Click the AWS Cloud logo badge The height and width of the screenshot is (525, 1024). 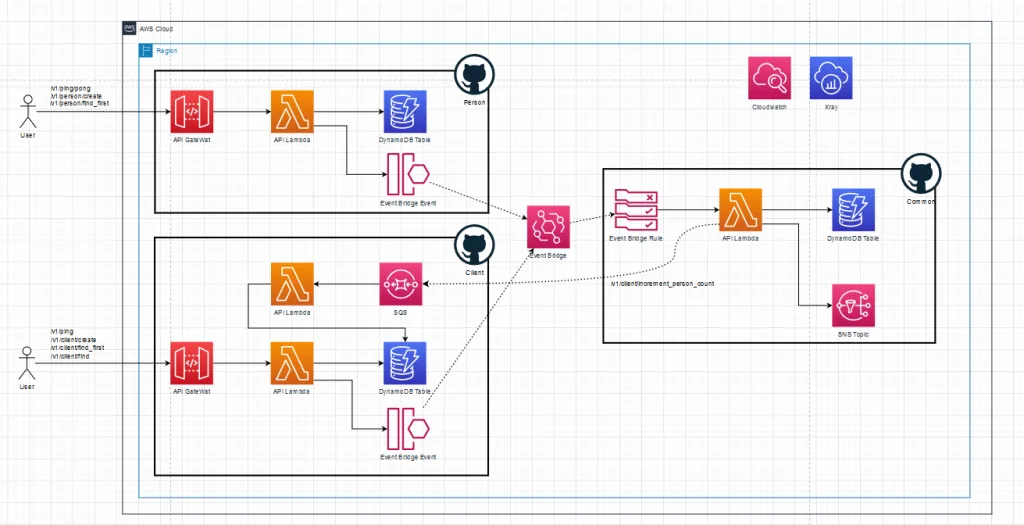(130, 28)
